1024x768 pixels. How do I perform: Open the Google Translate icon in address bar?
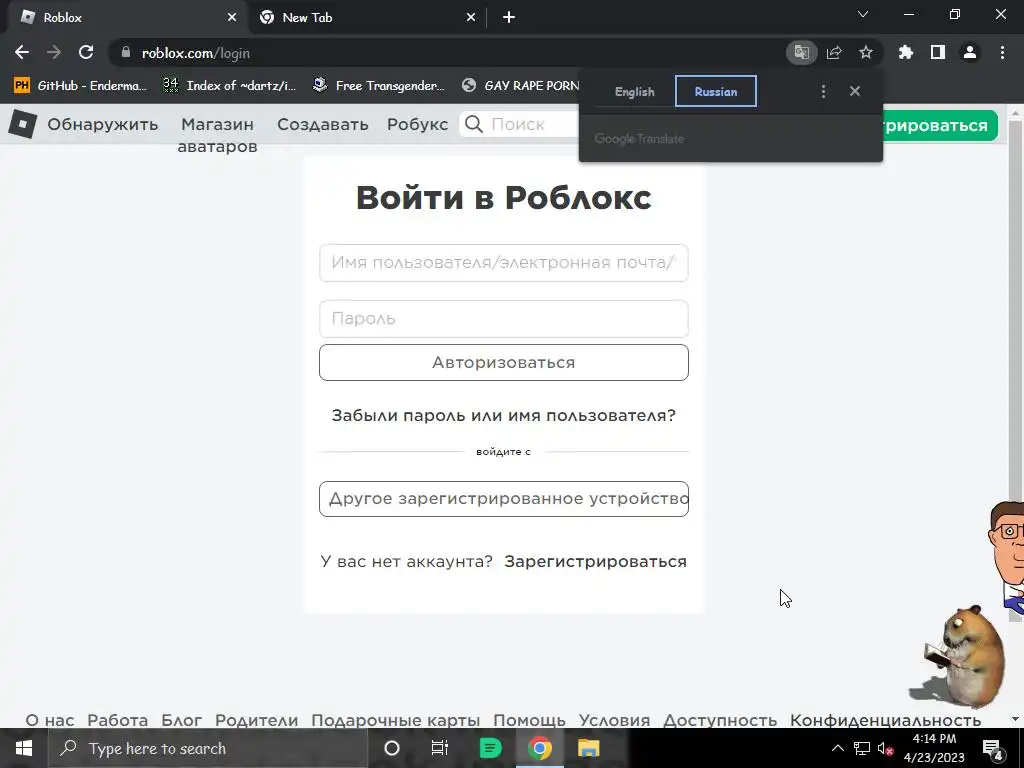(801, 52)
